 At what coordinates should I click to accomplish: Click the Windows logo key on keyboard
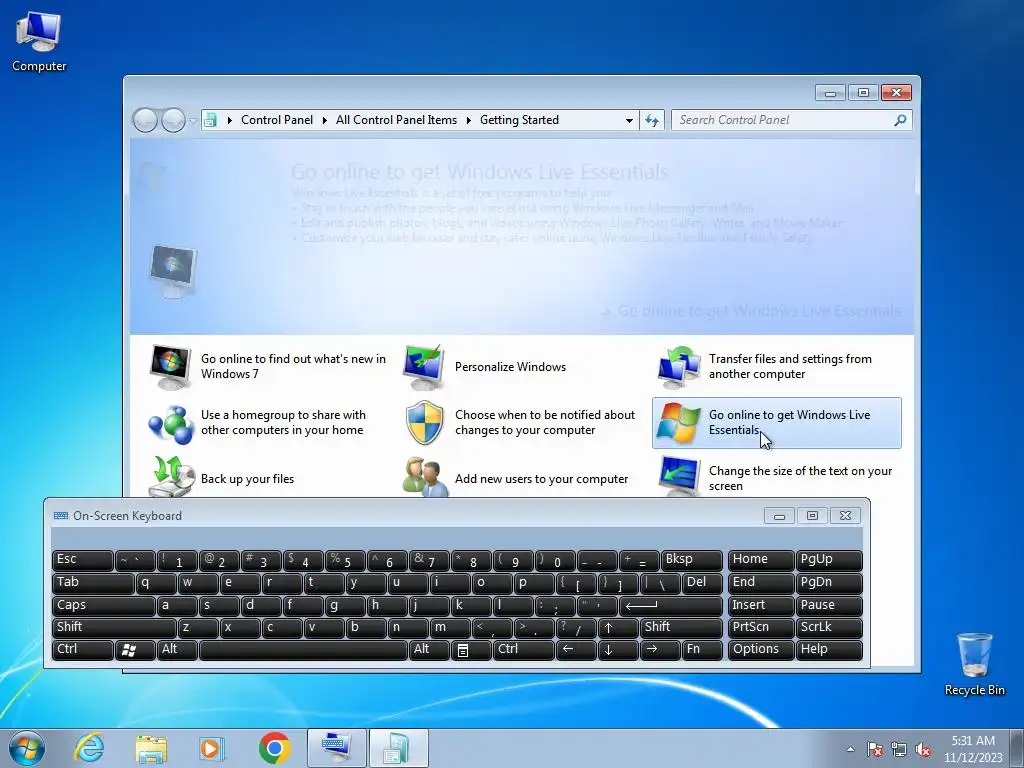pyautogui.click(x=135, y=650)
